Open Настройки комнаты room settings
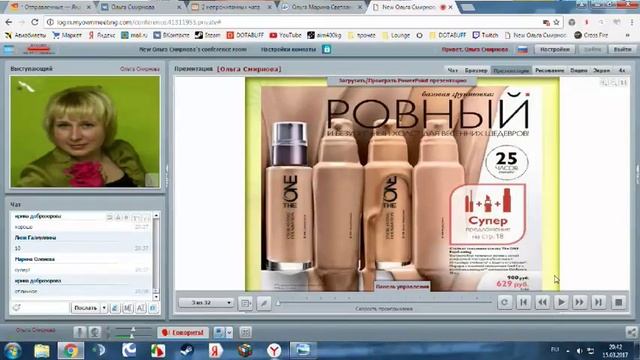Viewport: 640px width, 360px height. 288,49
